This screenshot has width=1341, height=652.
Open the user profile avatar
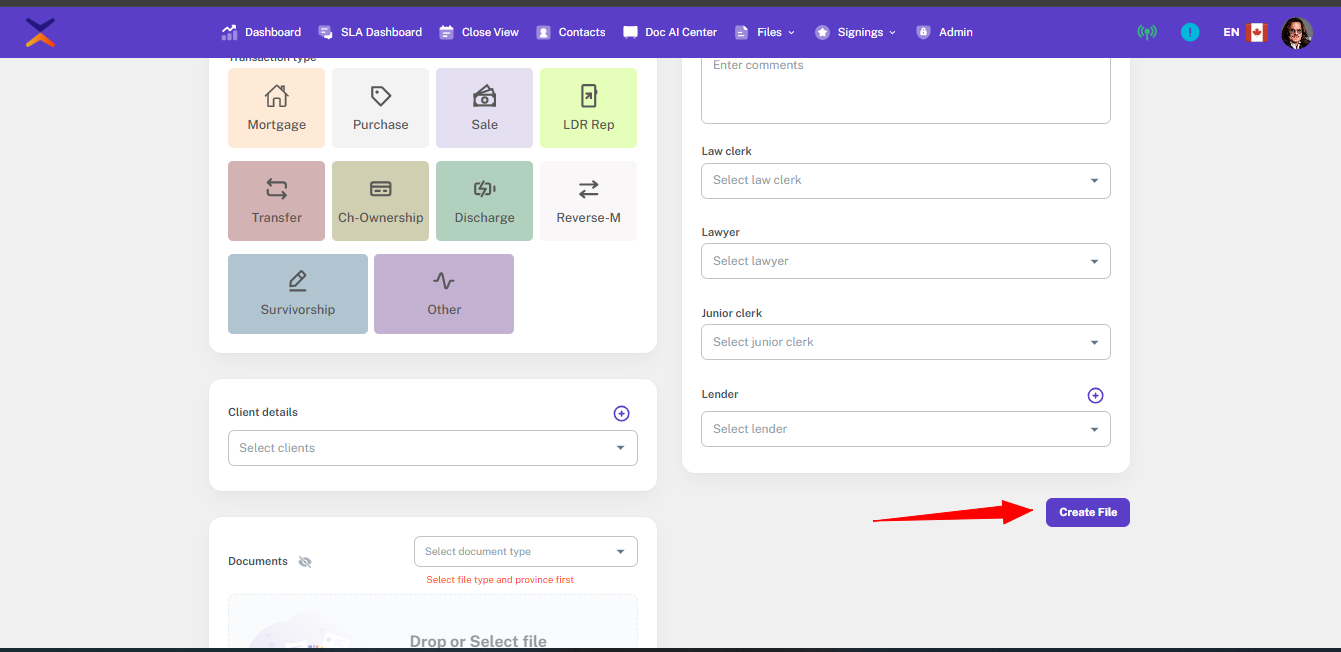click(1296, 33)
